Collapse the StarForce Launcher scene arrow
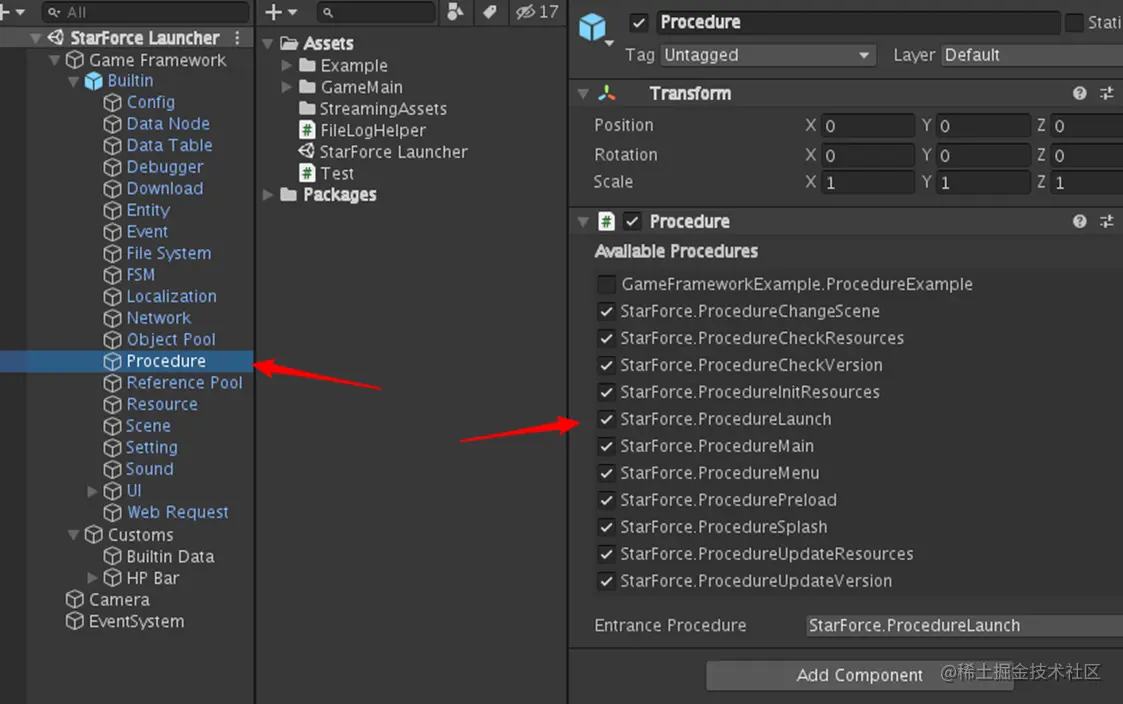The image size is (1123, 704). pyautogui.click(x=35, y=38)
